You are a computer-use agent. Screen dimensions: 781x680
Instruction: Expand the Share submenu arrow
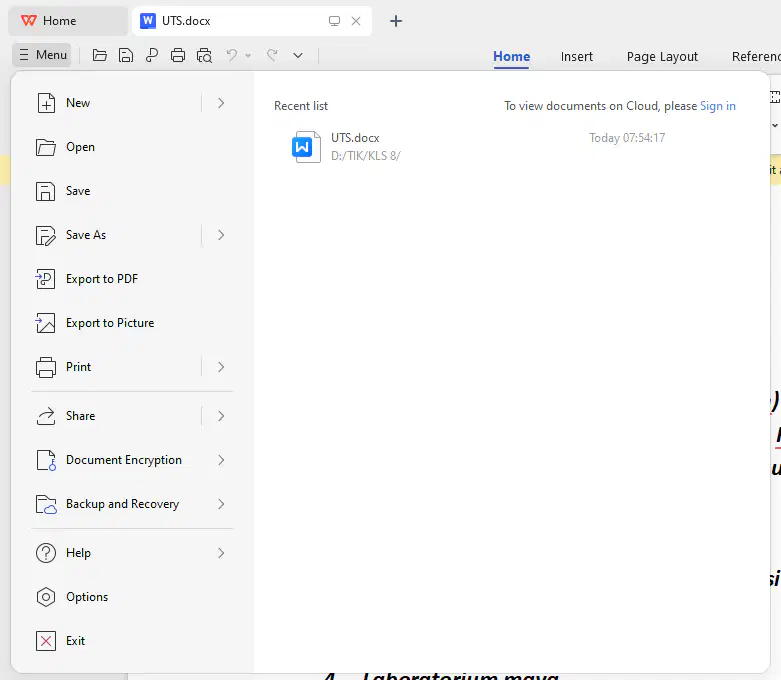tap(221, 416)
